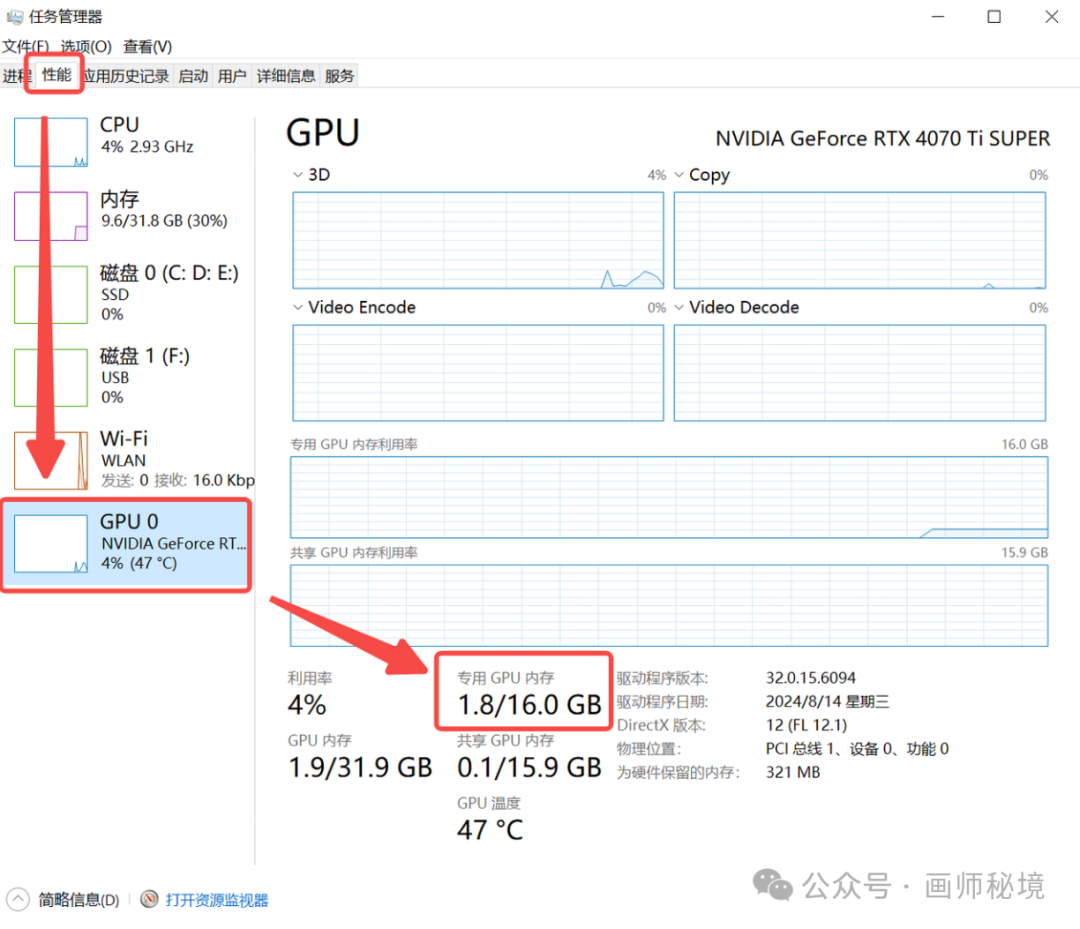Switch to the 应用历史记录 tab

click(127, 76)
